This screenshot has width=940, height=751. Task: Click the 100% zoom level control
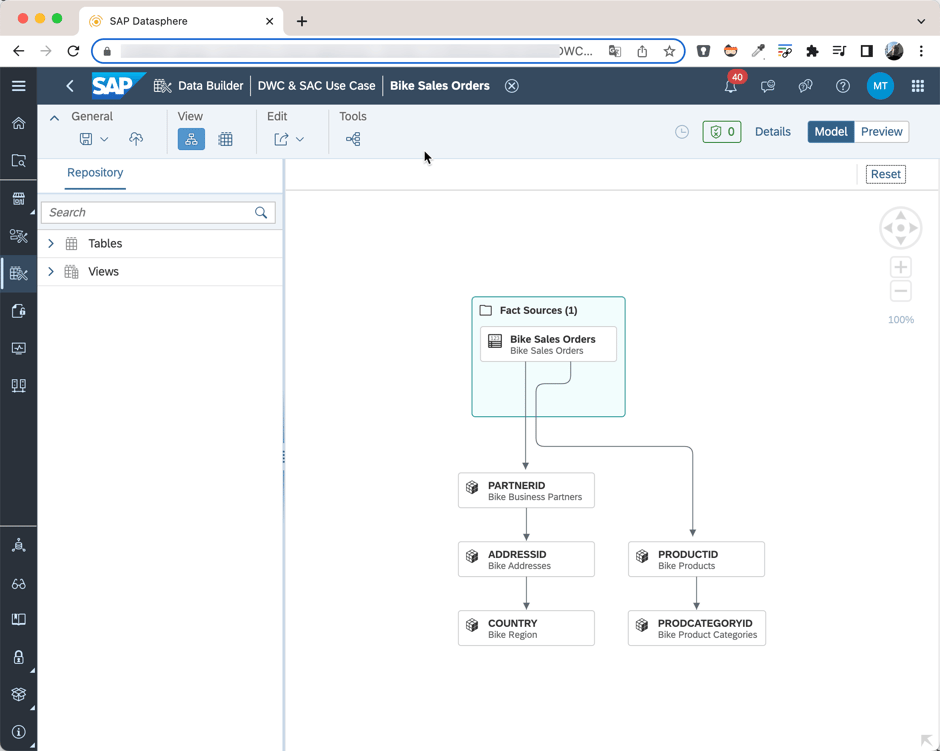pos(899,319)
